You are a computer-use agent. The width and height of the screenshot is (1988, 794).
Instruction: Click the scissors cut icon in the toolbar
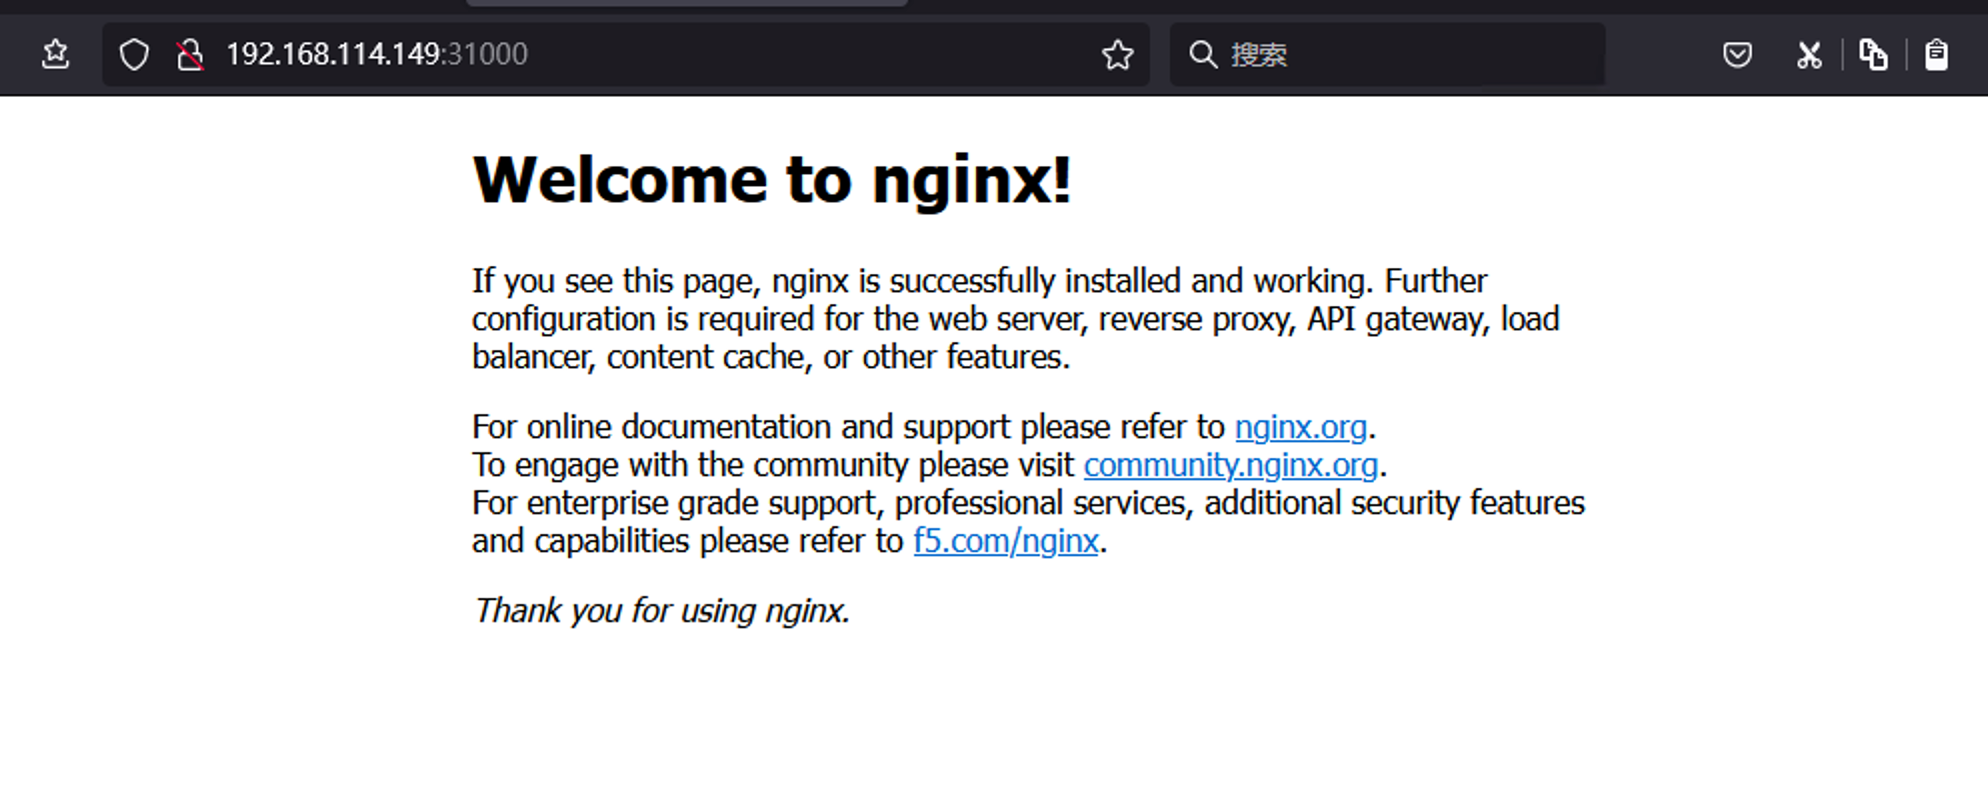tap(1808, 54)
